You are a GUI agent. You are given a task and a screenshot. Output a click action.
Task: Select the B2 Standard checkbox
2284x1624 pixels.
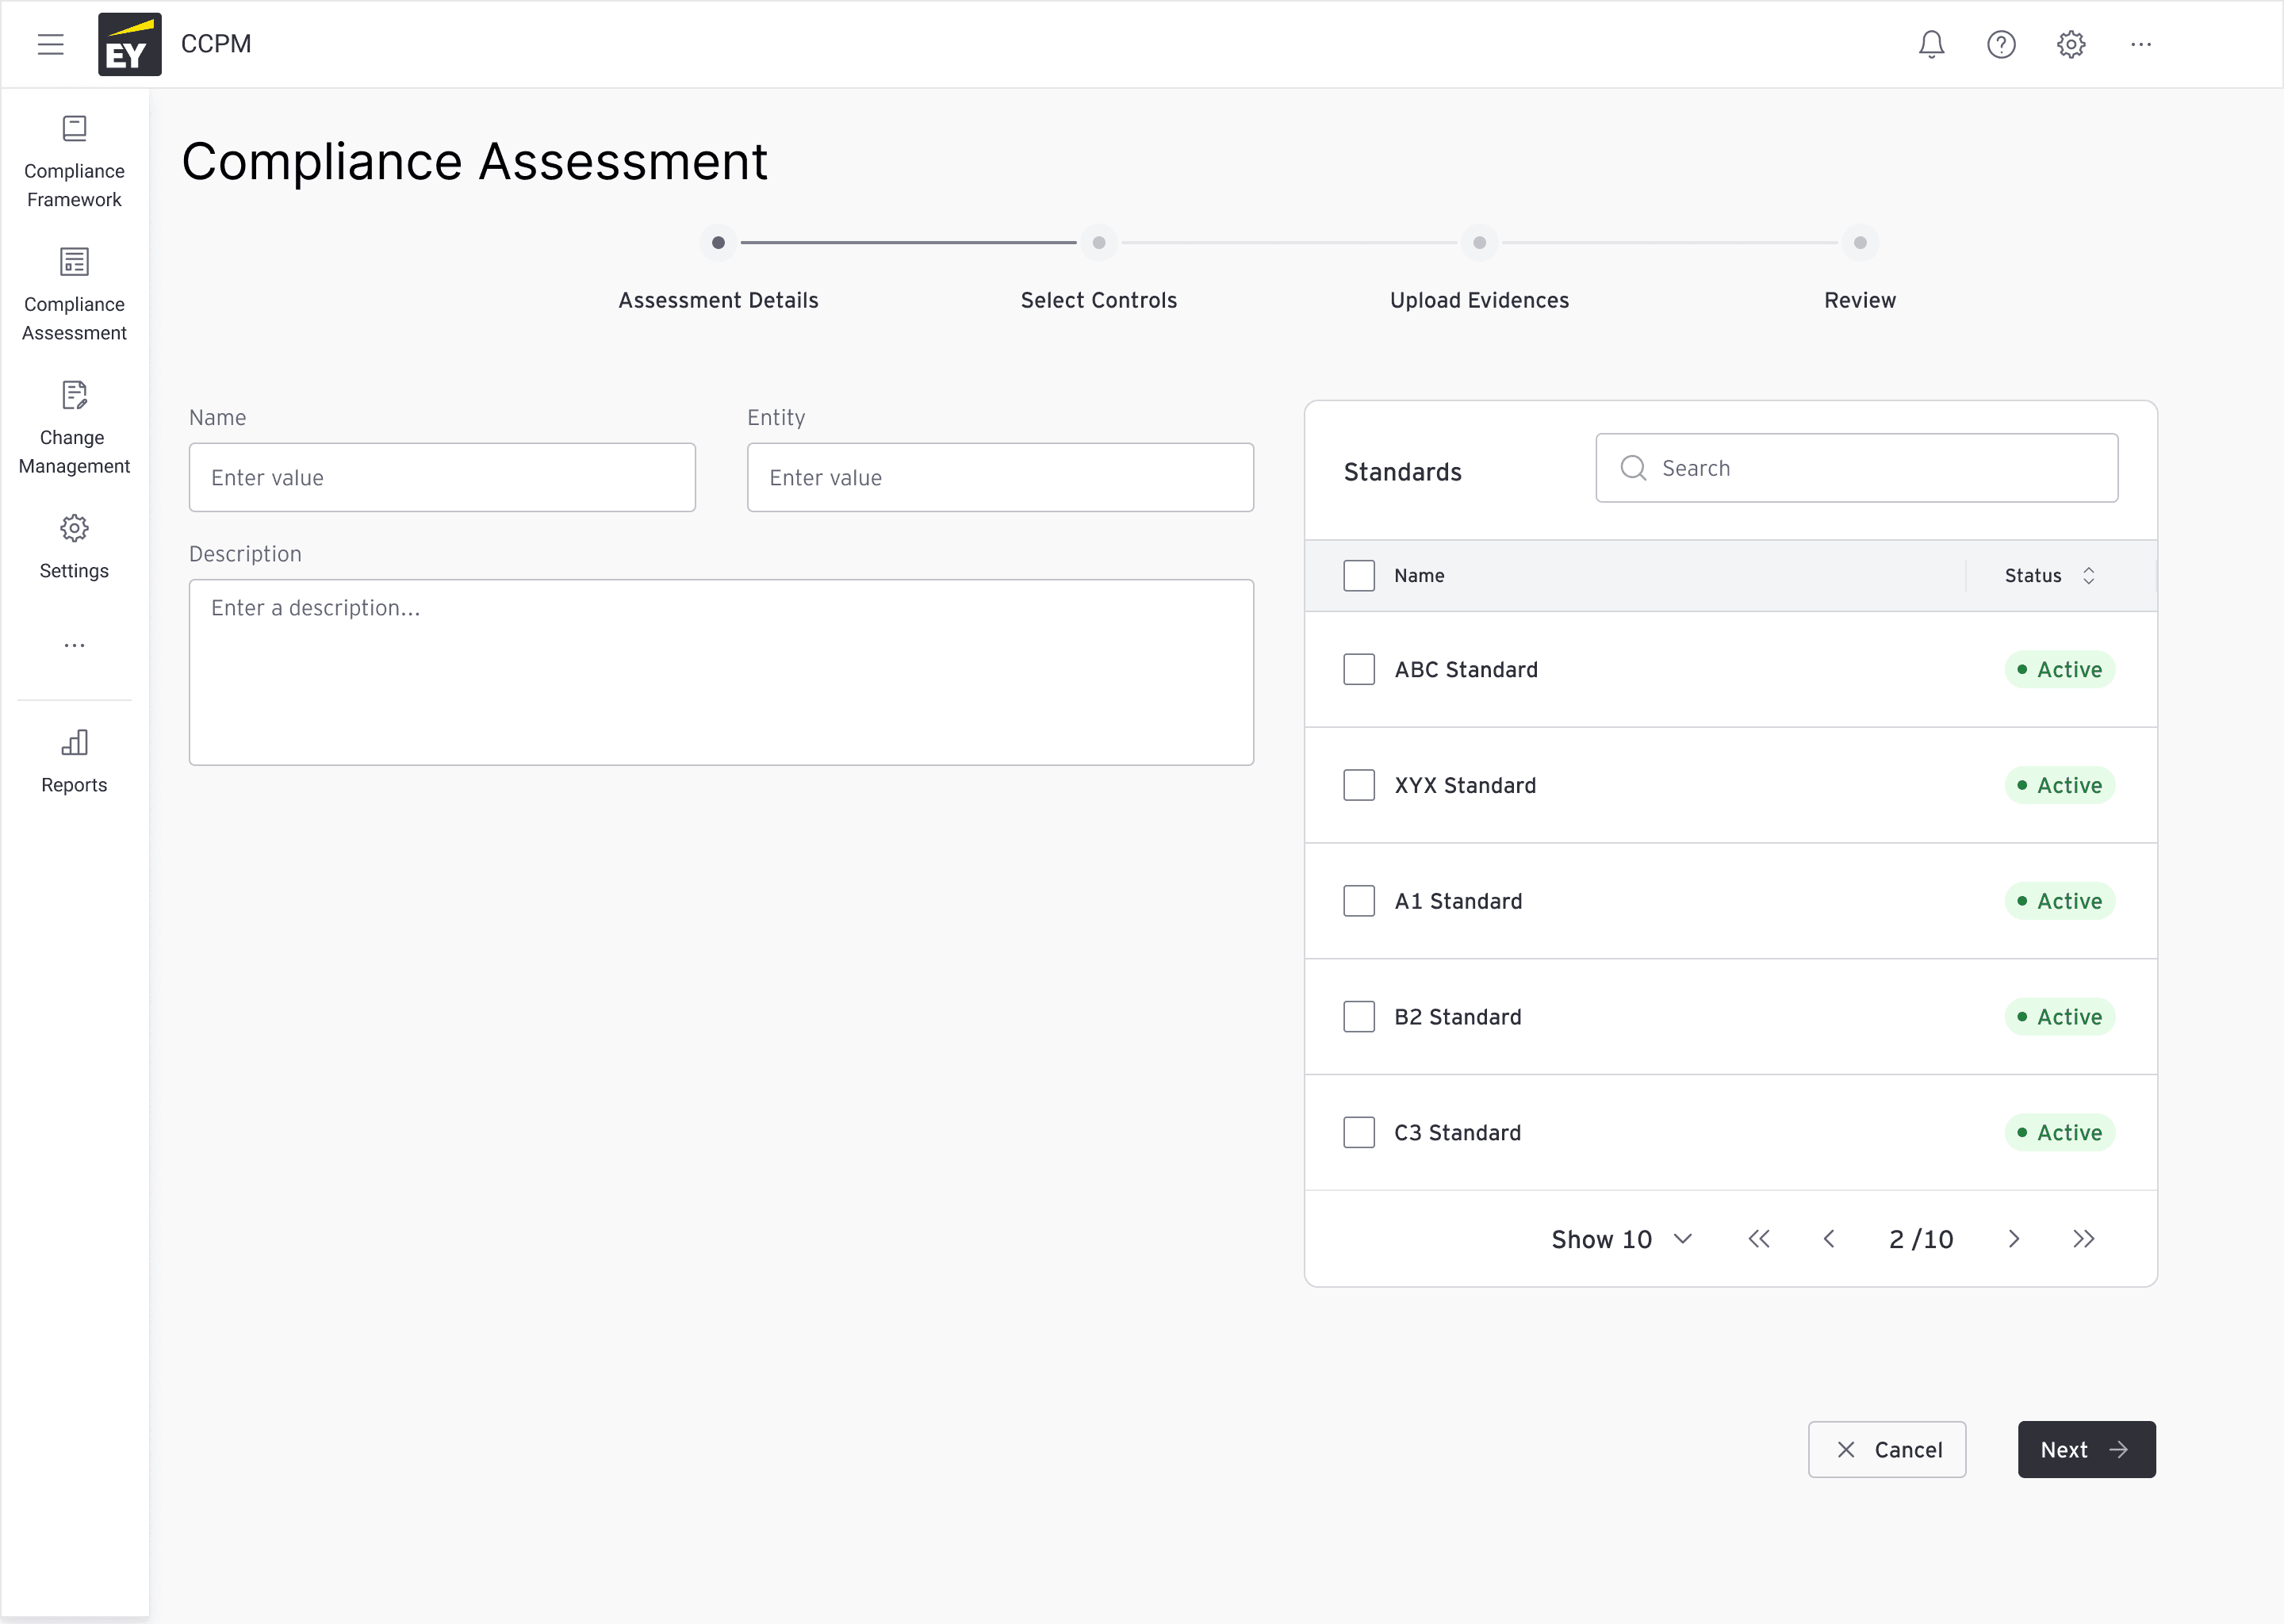pyautogui.click(x=1358, y=1017)
